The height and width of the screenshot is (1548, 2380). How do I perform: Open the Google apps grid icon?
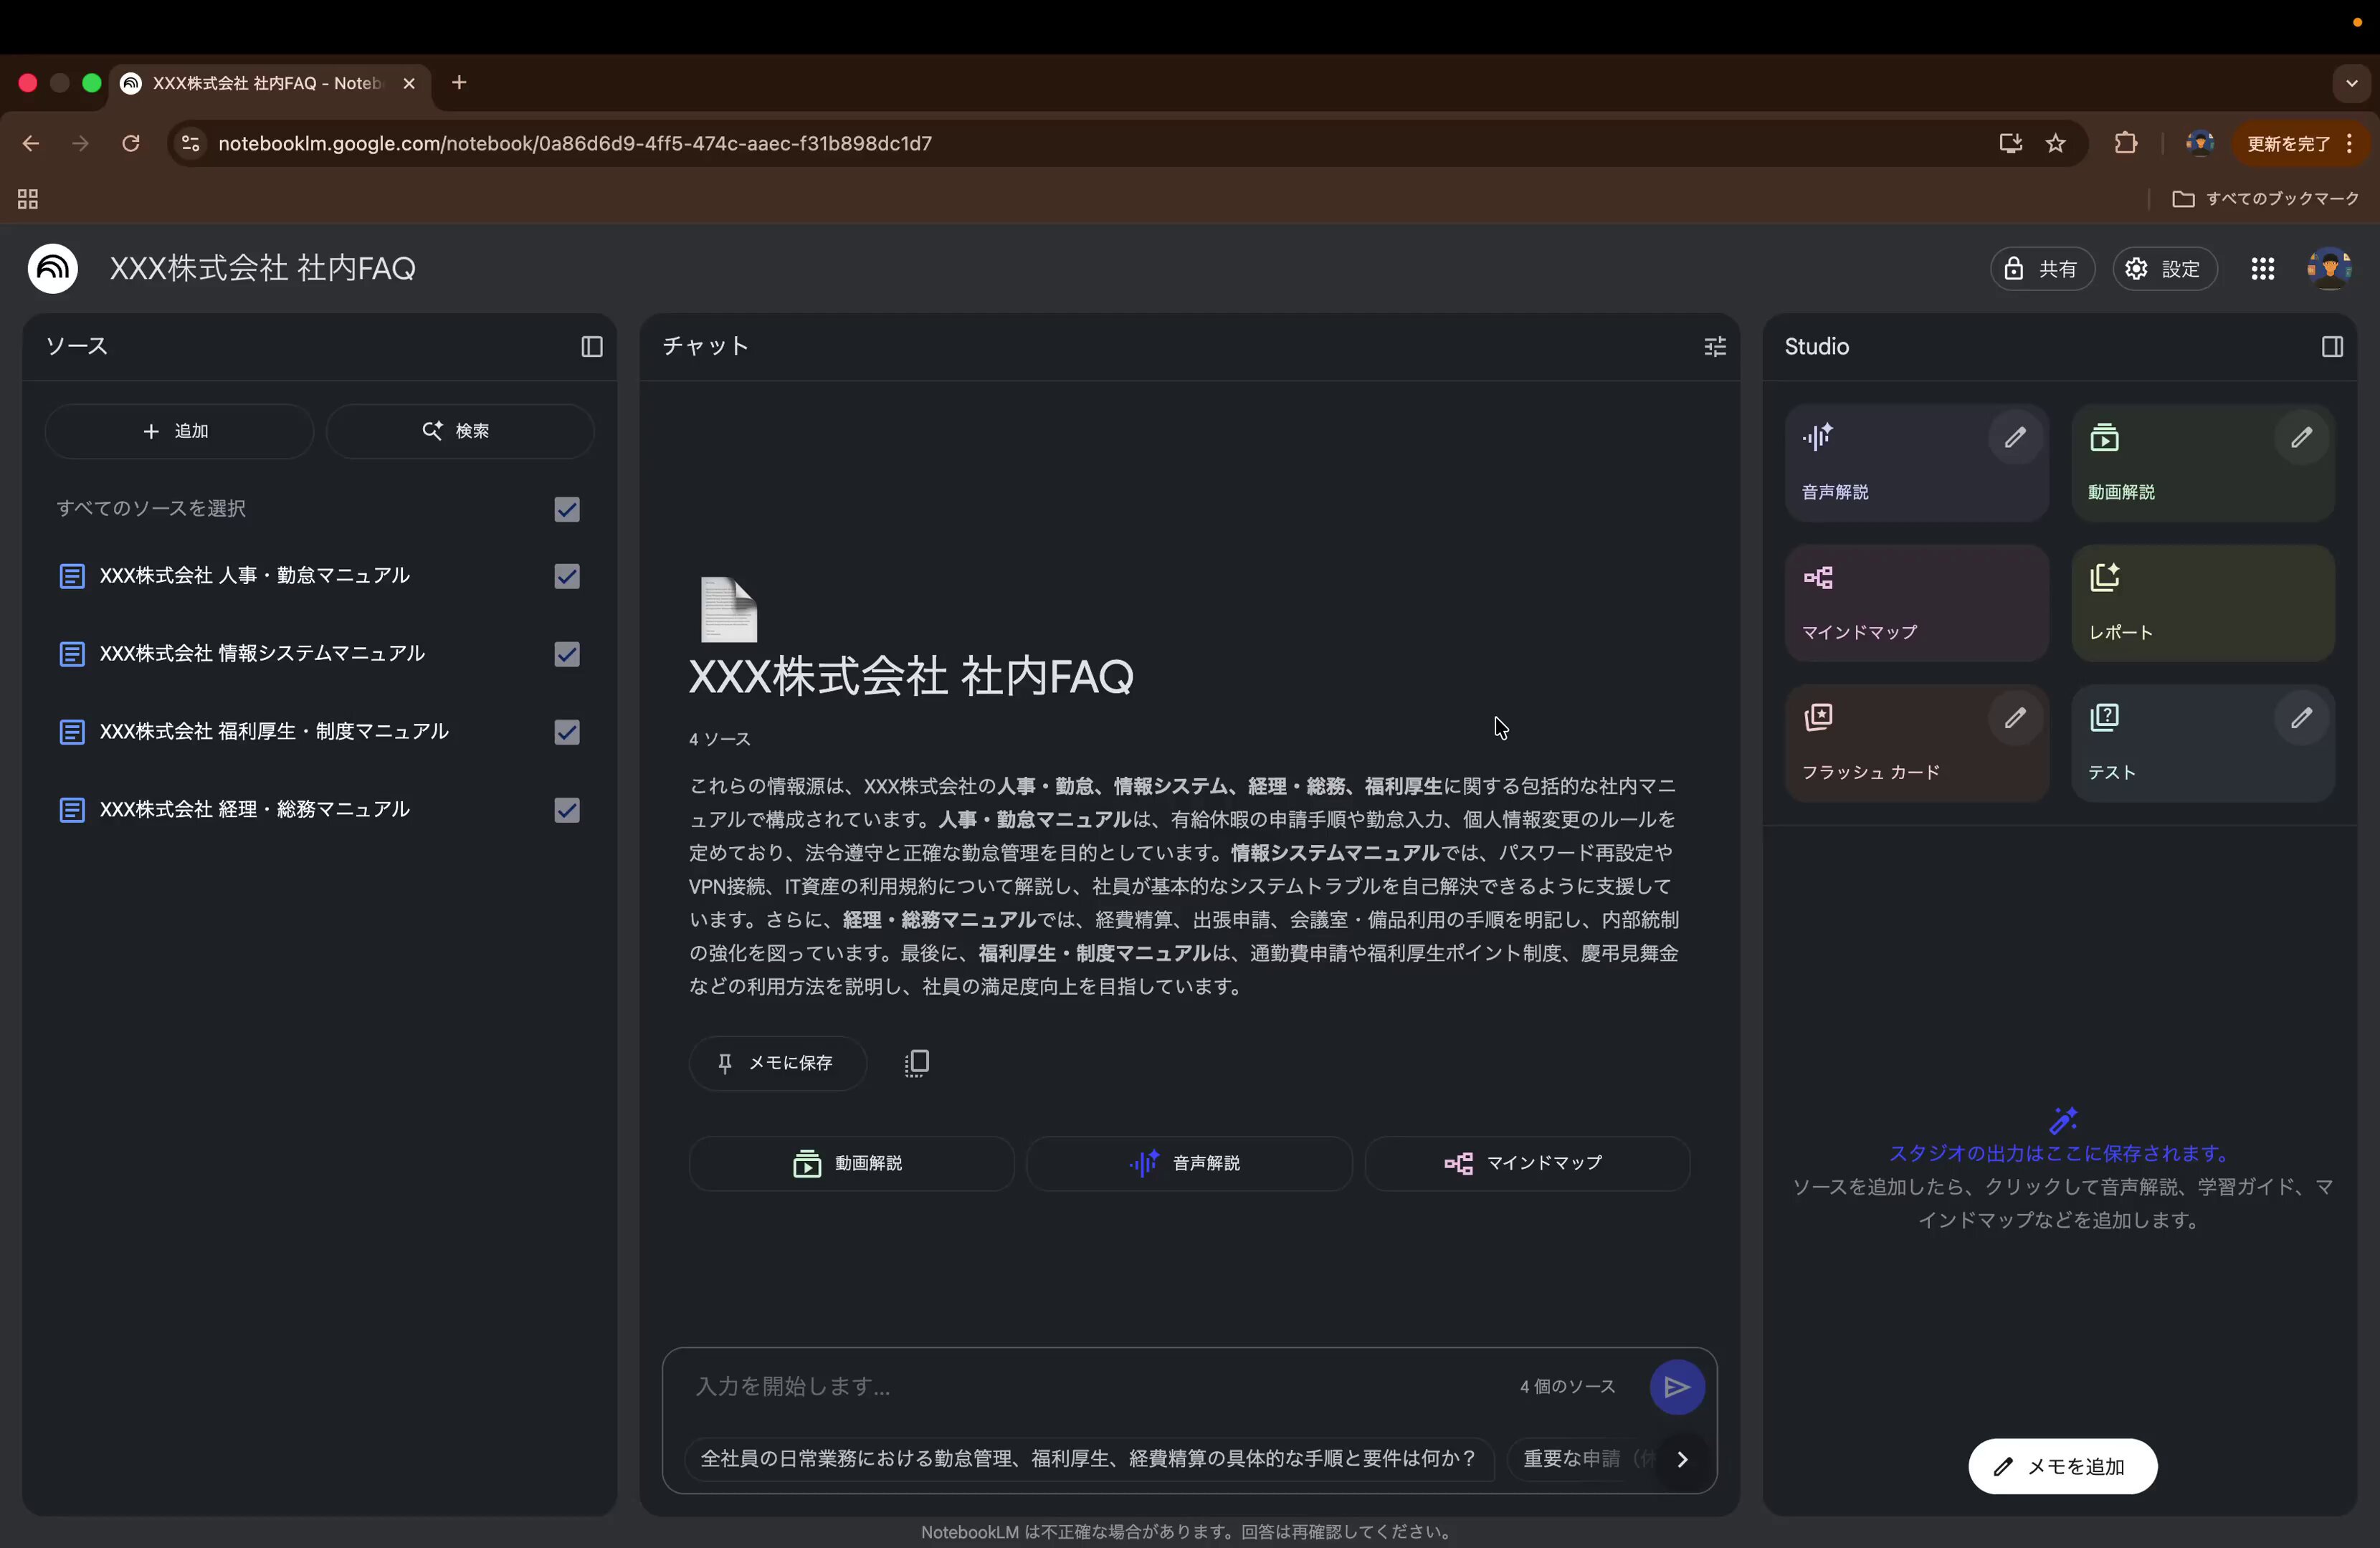pos(2262,269)
